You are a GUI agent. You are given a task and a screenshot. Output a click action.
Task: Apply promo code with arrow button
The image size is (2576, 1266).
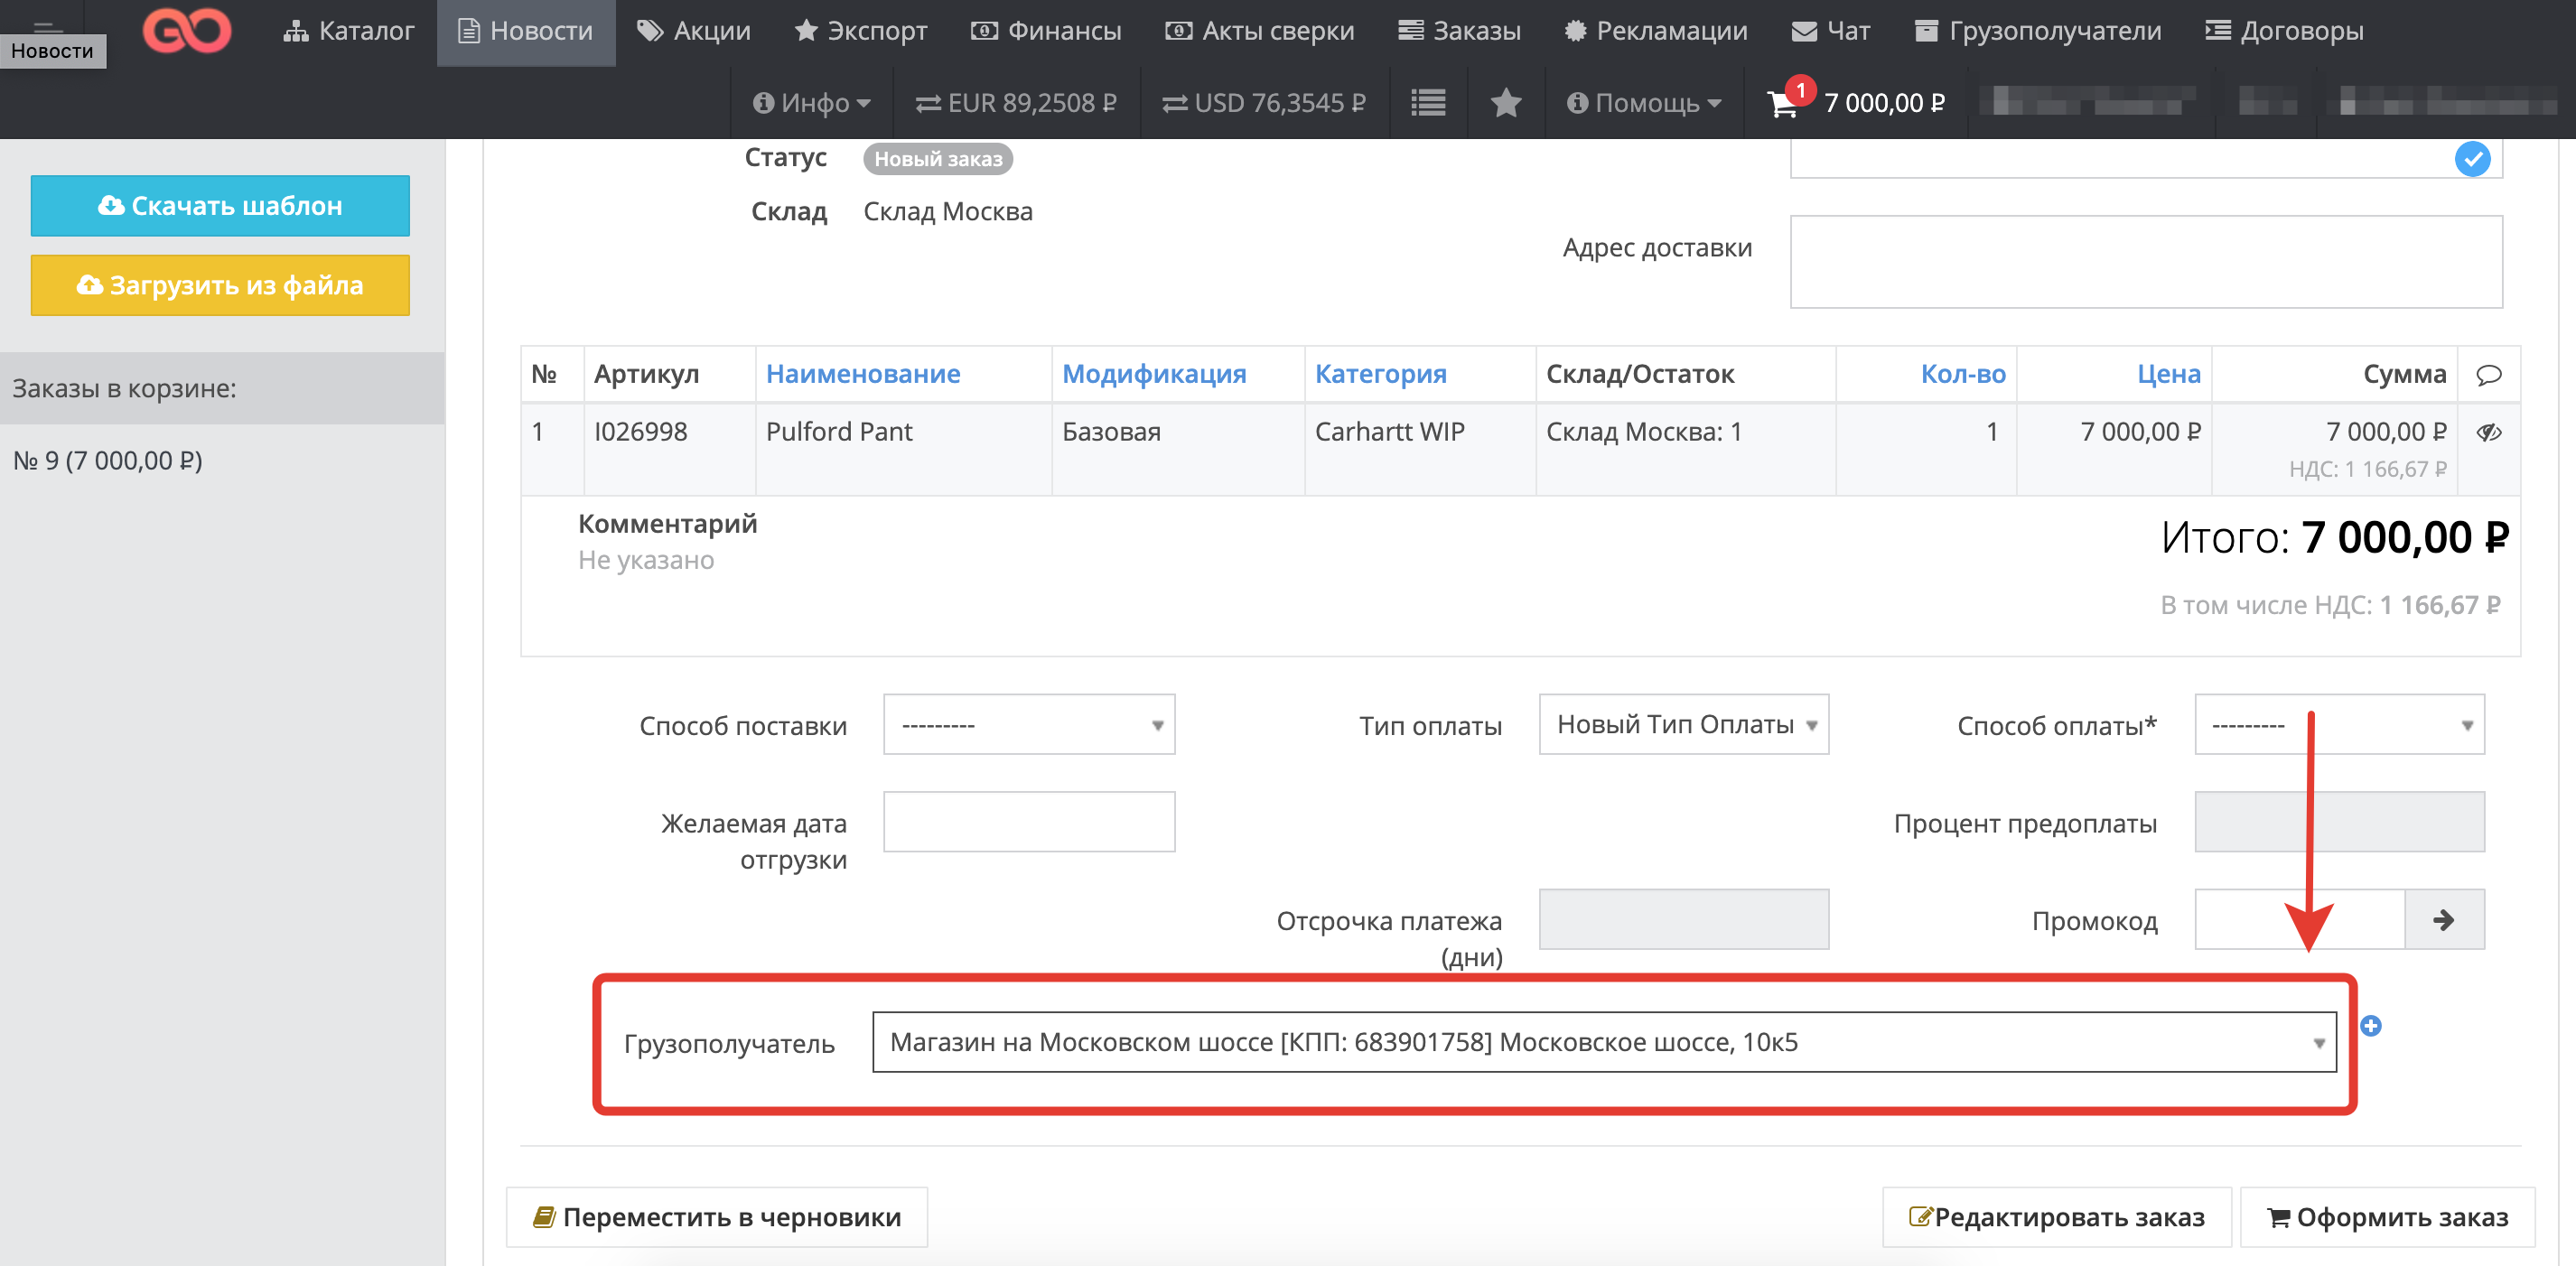tap(2443, 920)
